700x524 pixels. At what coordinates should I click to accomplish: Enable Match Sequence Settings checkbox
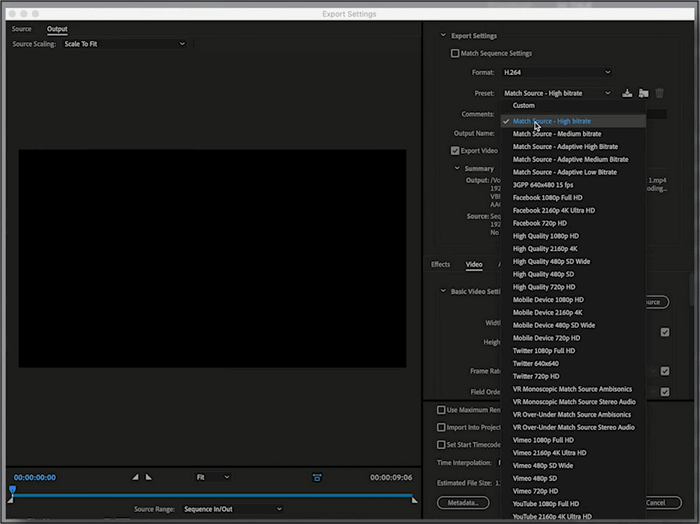click(456, 53)
